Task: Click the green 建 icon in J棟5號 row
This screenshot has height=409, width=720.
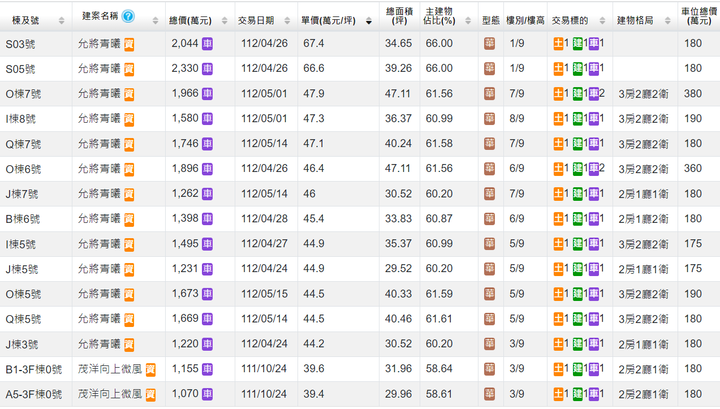Action: 577,269
